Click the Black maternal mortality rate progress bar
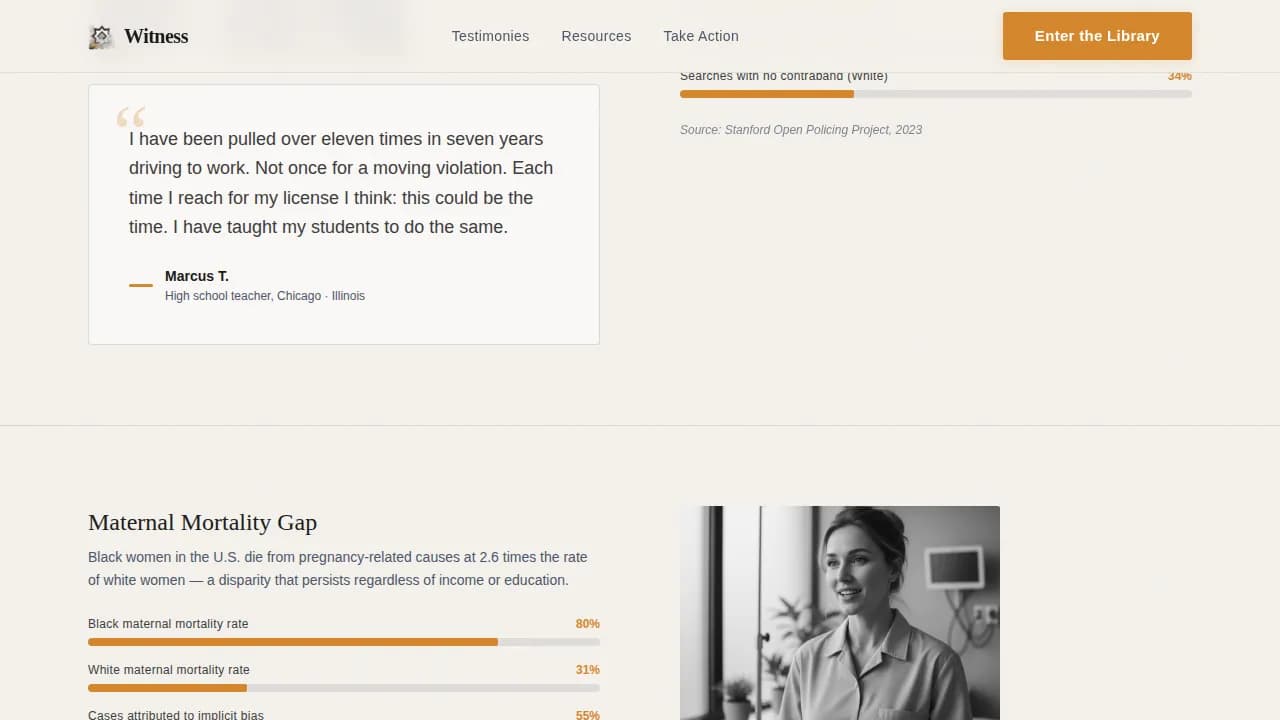Viewport: 1280px width, 720px height. 344,641
